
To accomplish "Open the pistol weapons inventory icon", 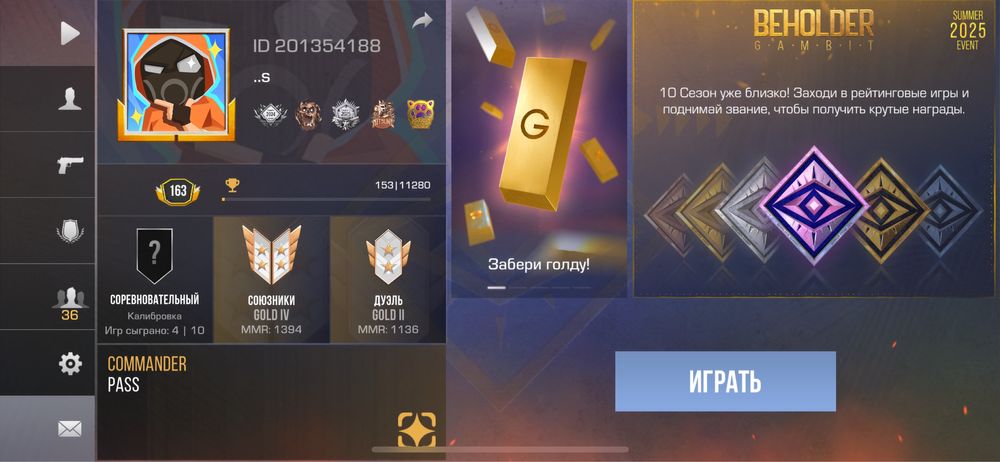I will (70, 165).
